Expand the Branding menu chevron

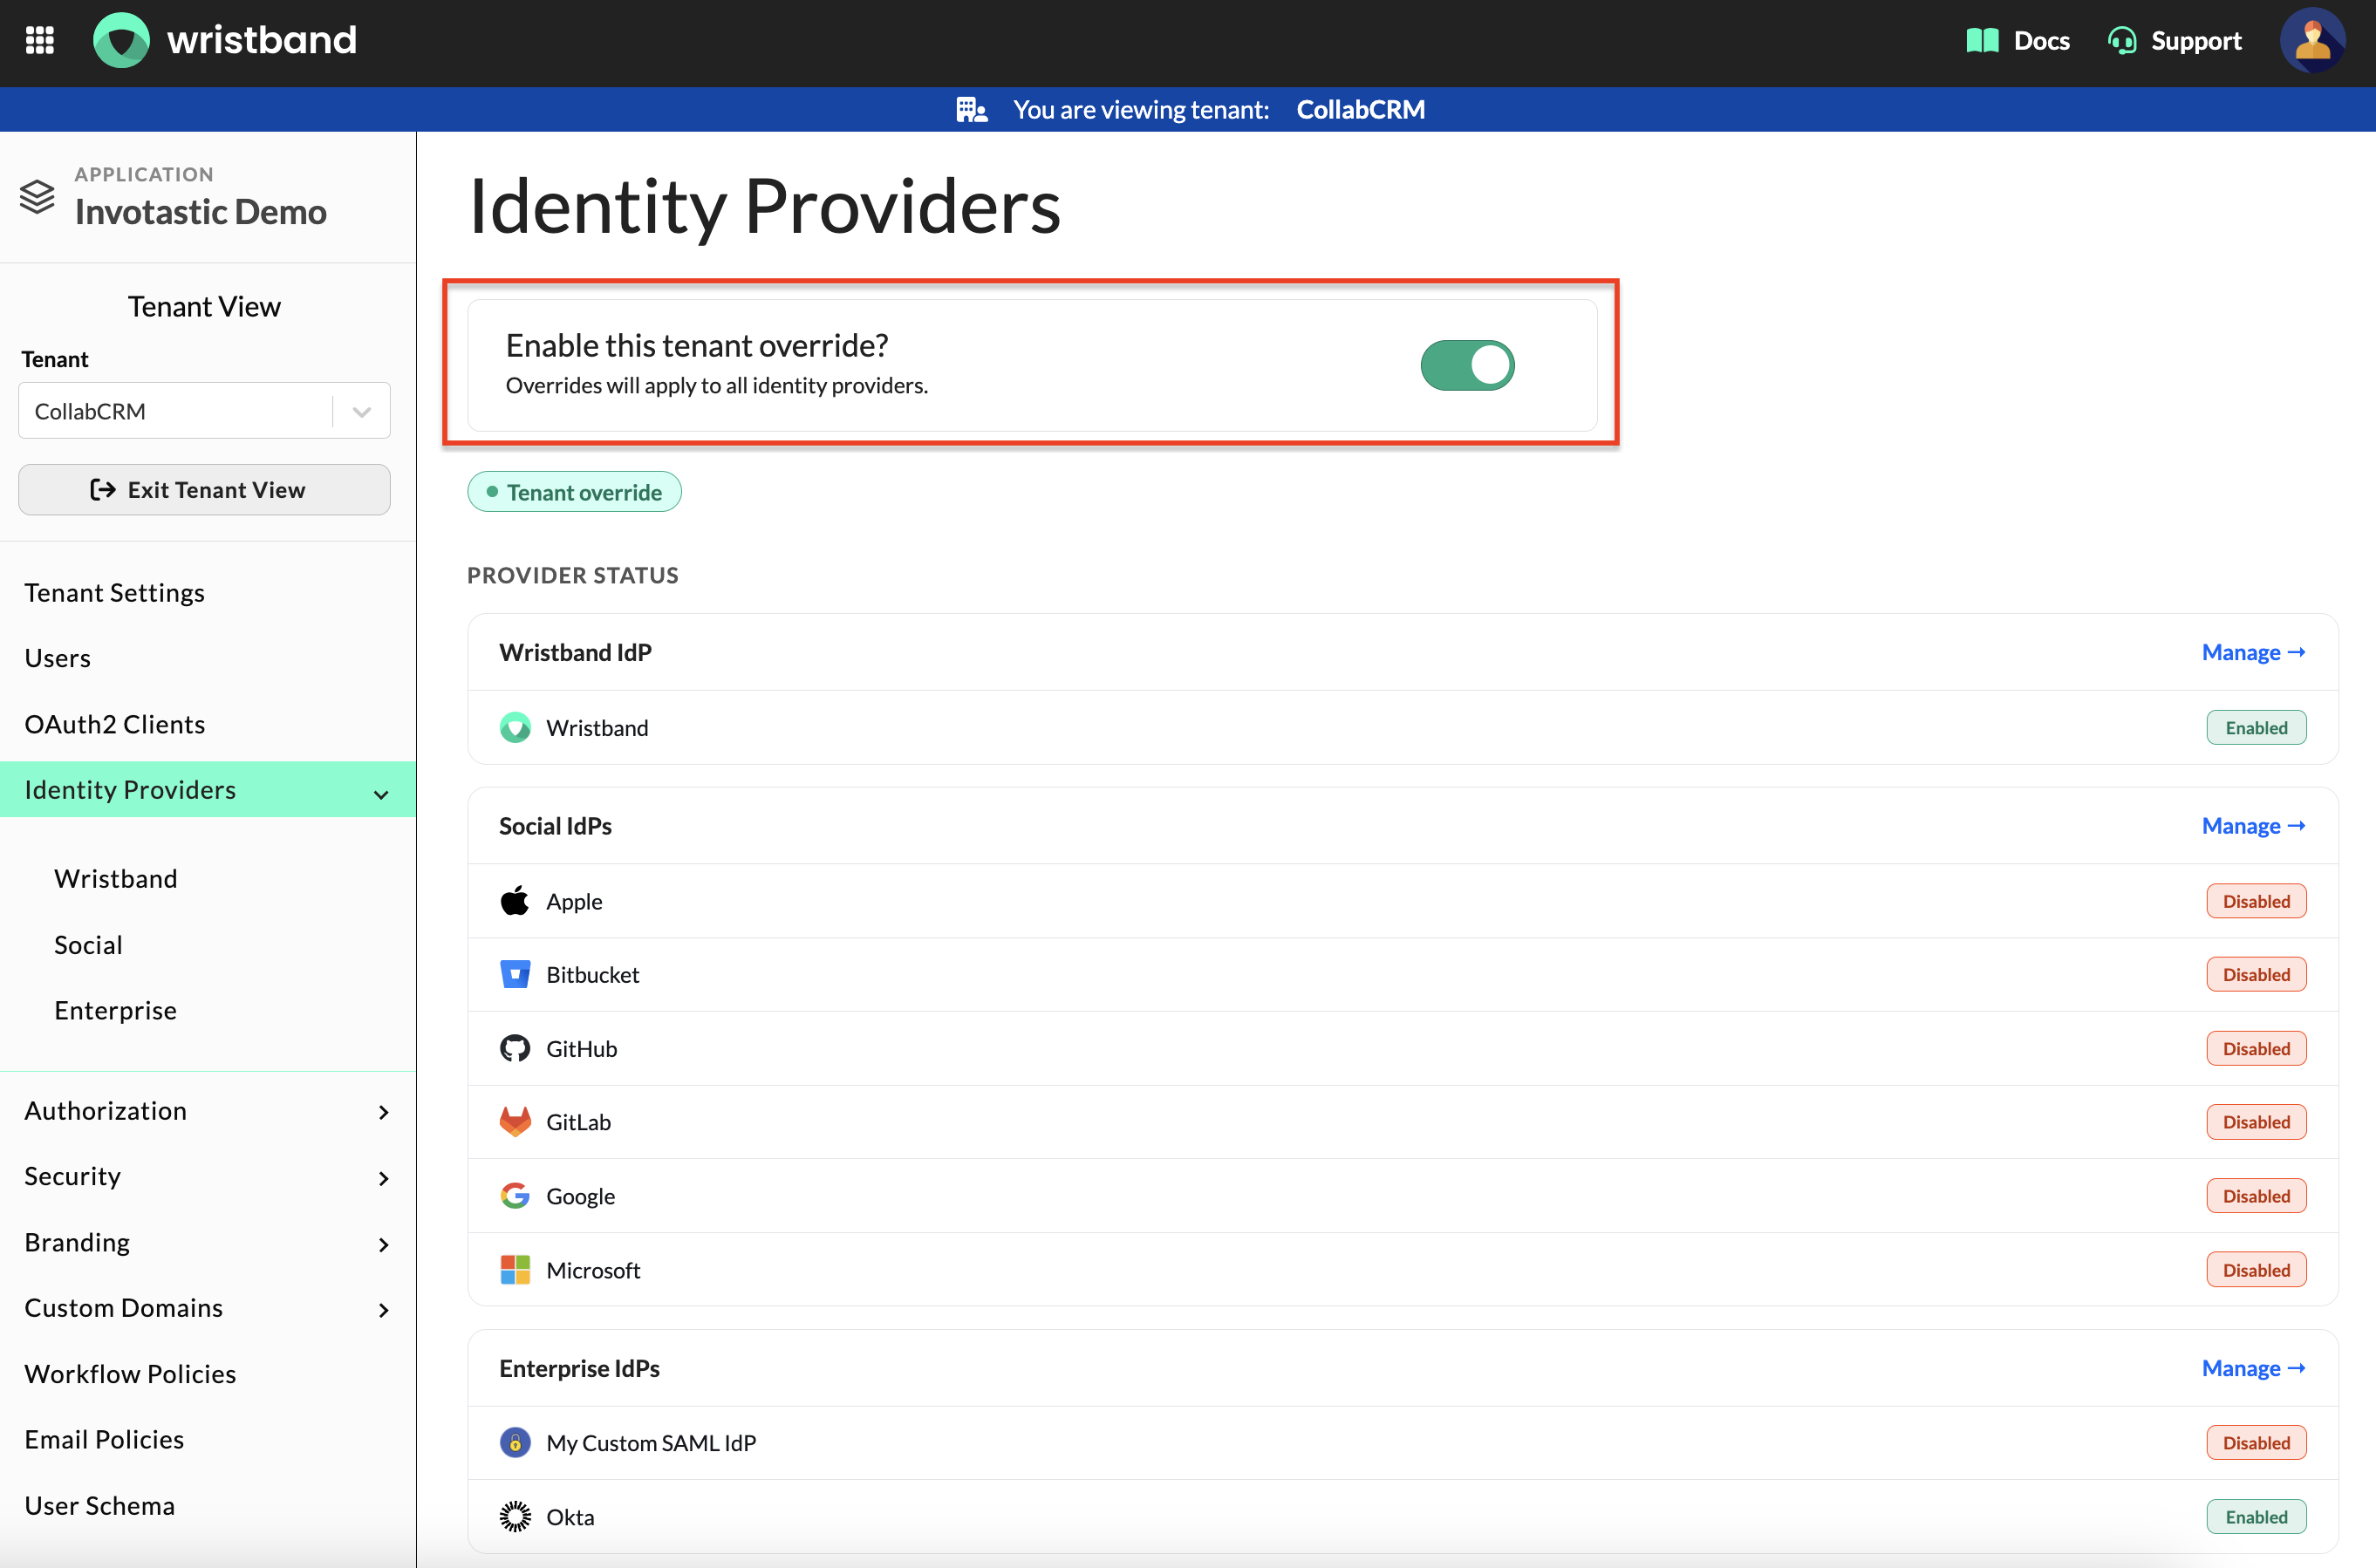383,1244
